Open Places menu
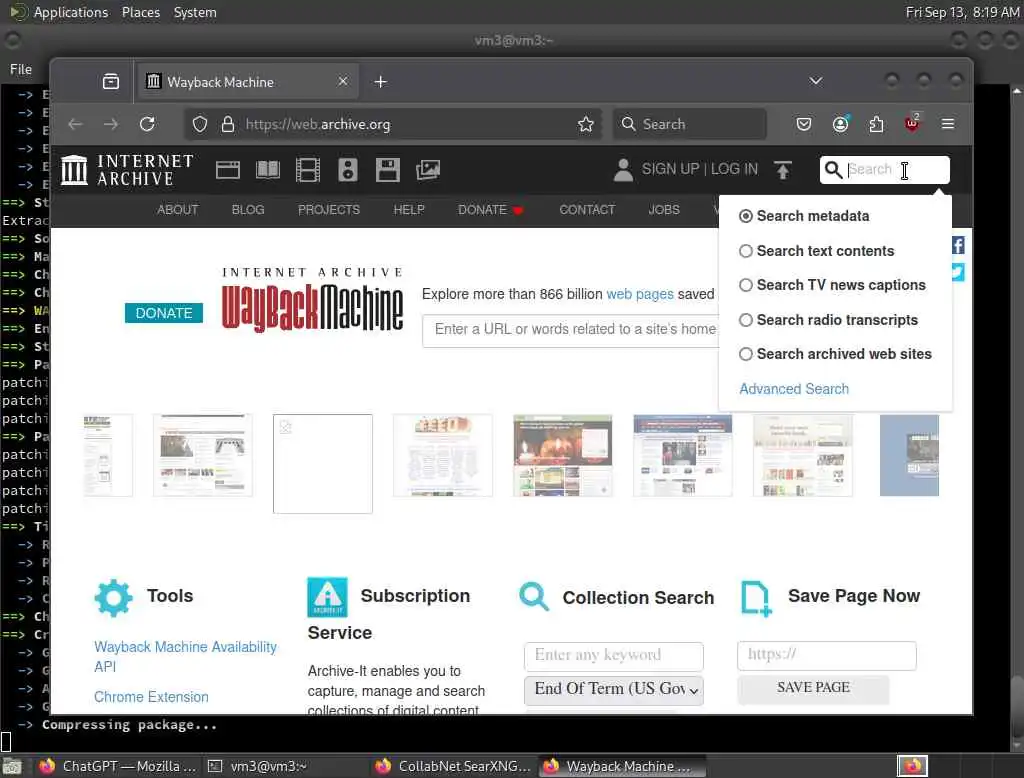1024x778 pixels. point(140,12)
